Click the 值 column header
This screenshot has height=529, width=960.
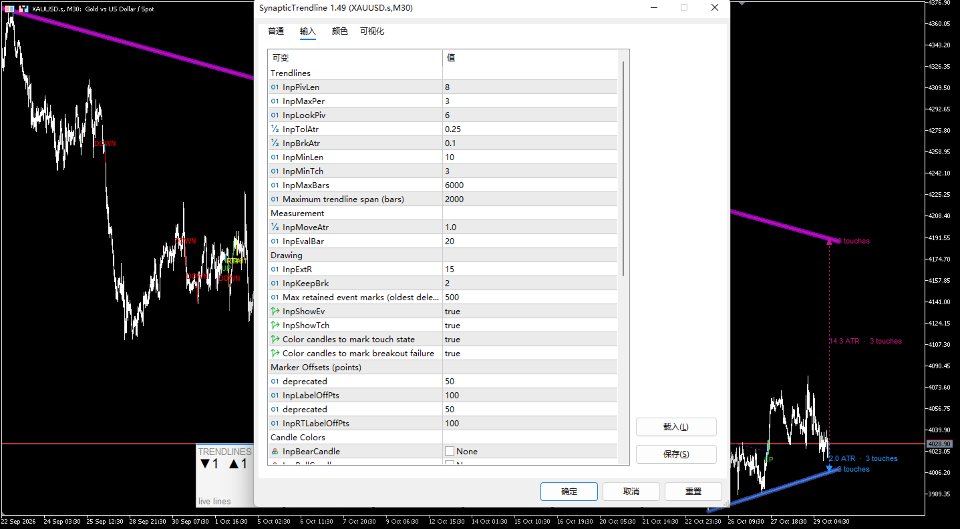click(530, 58)
